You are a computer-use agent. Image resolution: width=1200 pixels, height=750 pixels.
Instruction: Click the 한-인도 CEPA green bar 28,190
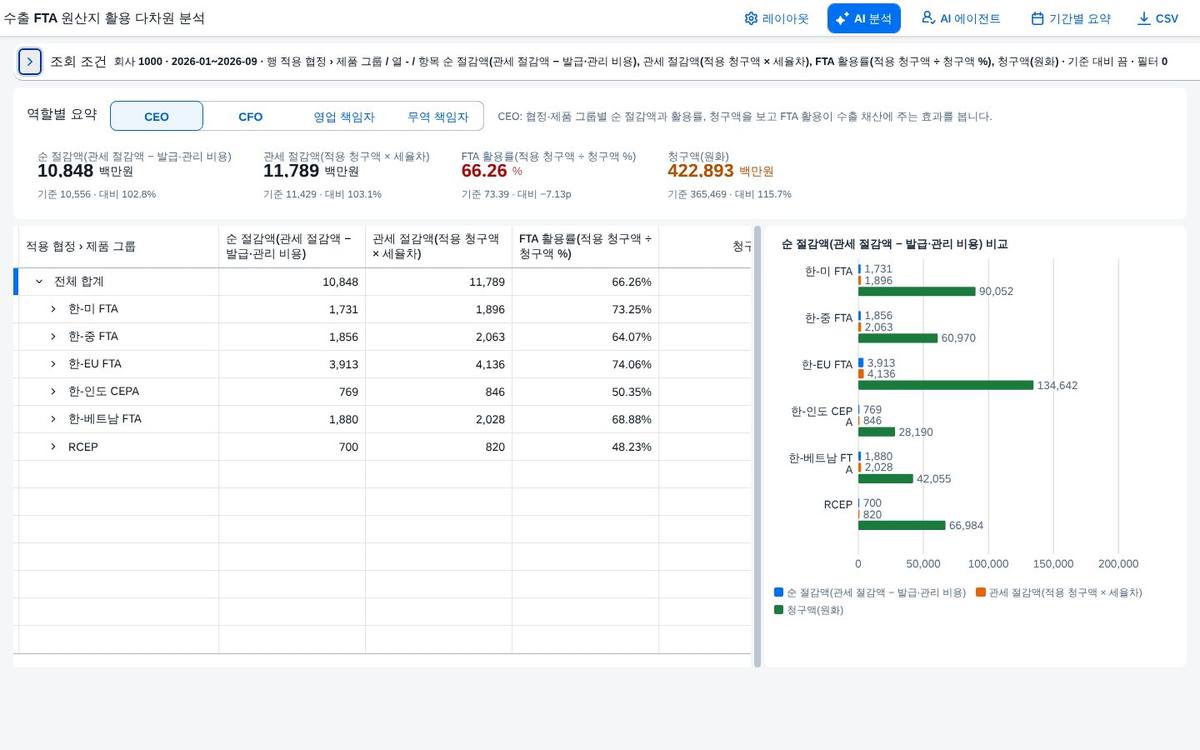coord(877,432)
